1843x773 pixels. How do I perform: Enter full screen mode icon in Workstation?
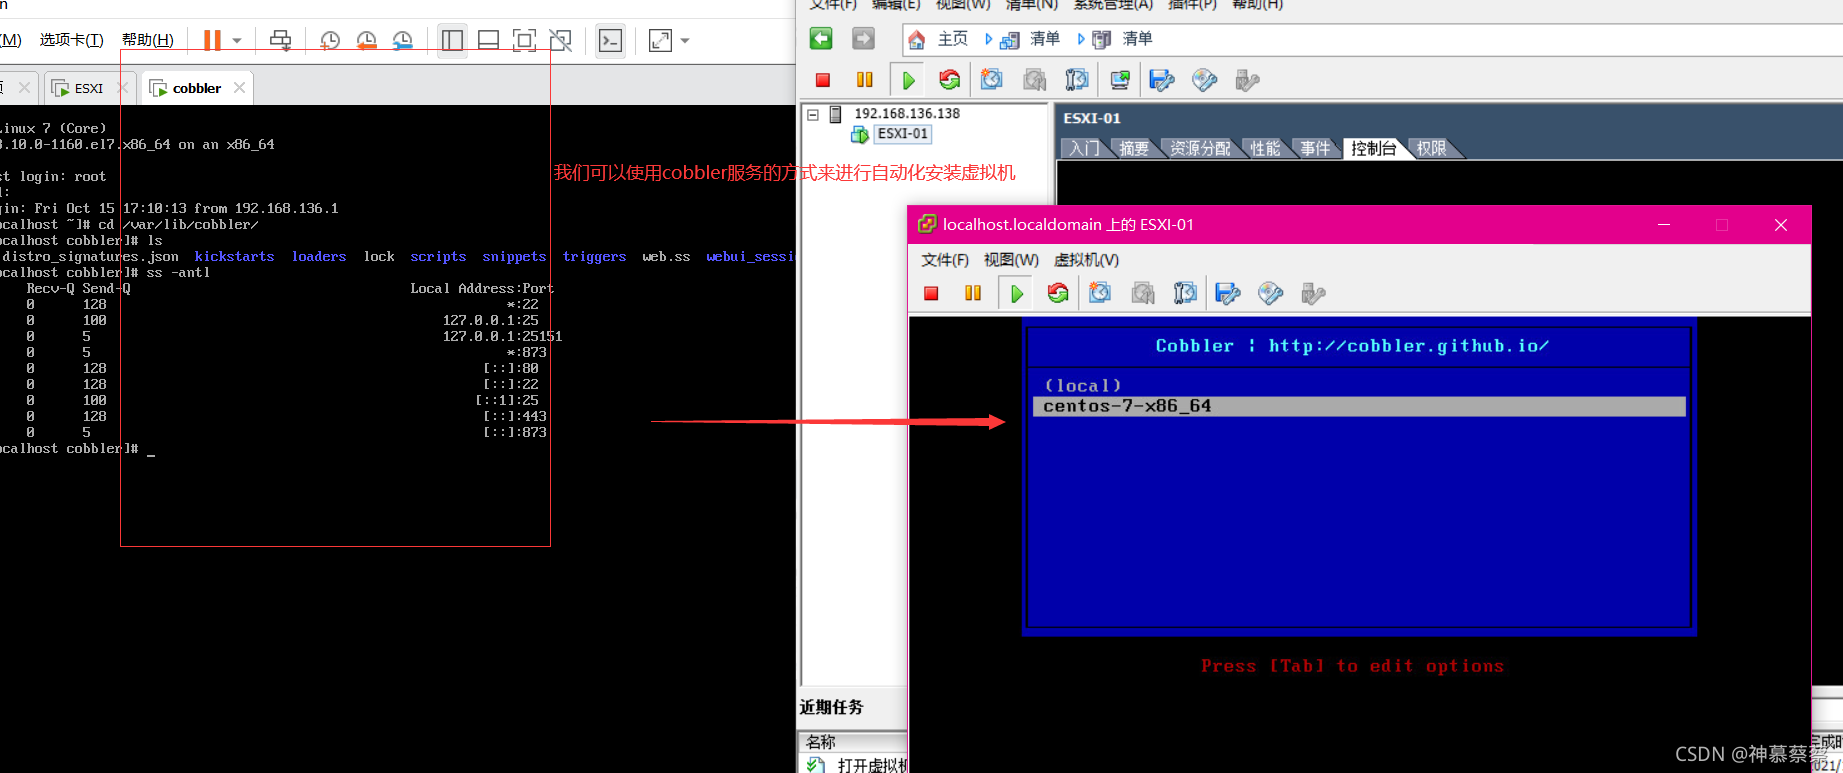click(x=524, y=40)
